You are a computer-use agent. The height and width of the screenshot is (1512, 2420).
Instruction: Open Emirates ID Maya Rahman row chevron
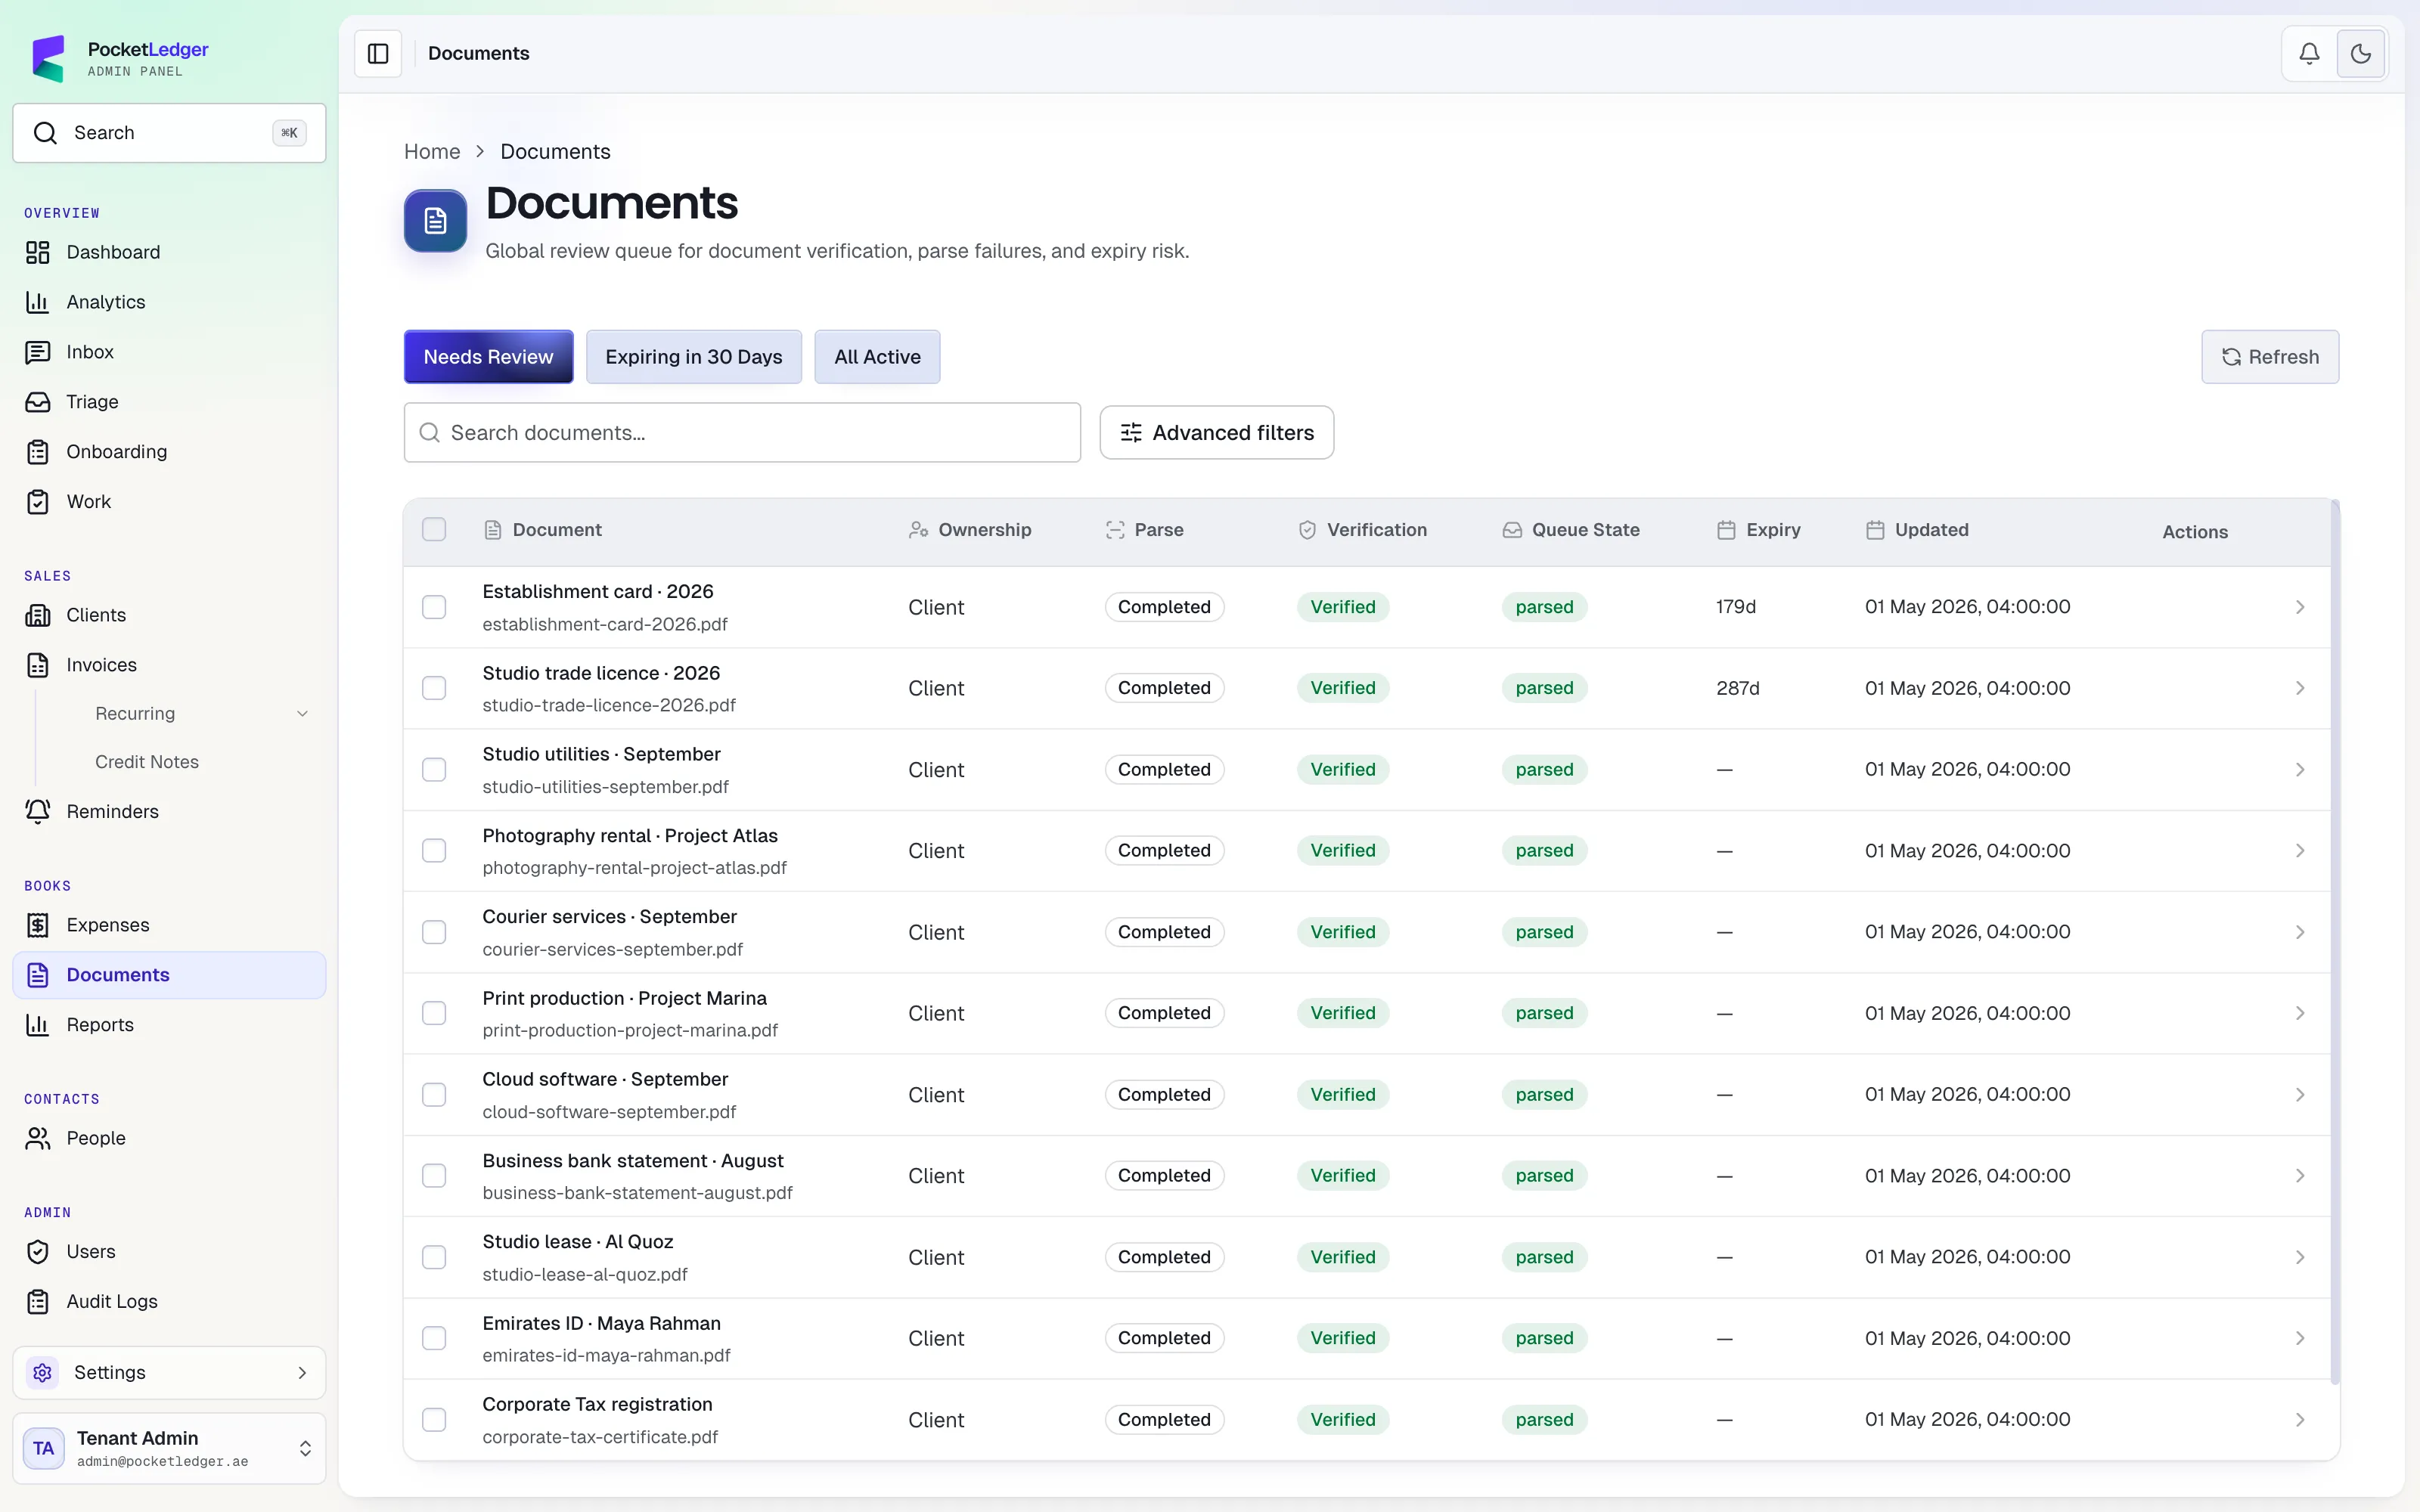(2300, 1338)
